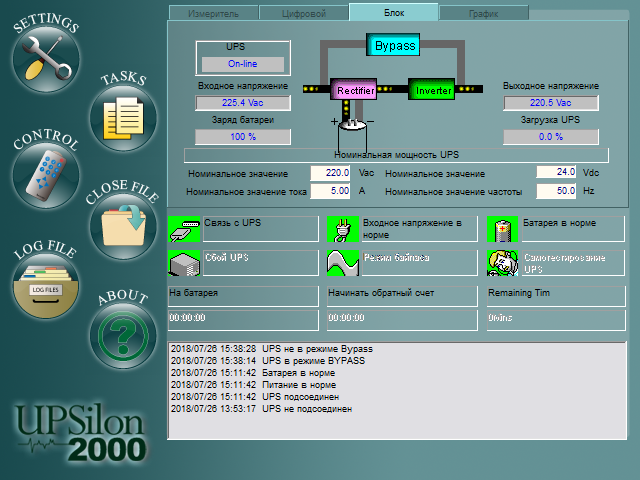Click the Связь с UPS status label

tap(261, 229)
